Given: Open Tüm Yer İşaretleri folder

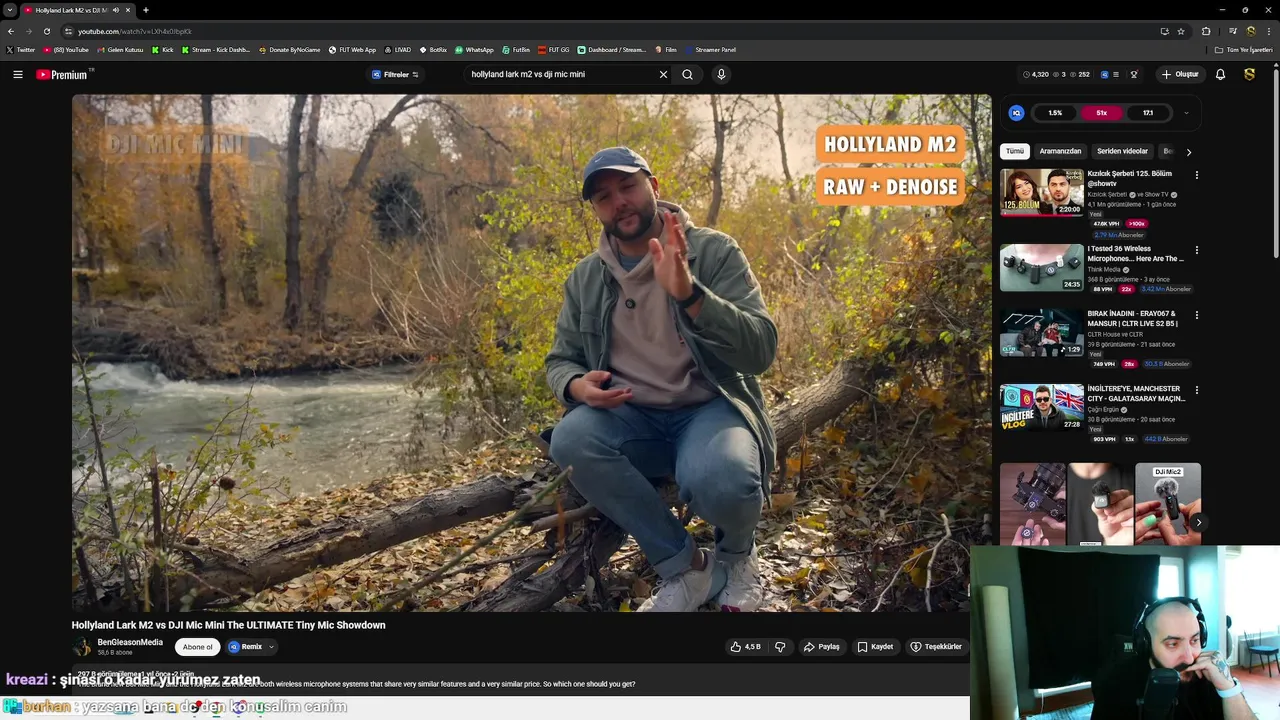Looking at the screenshot, I should pyautogui.click(x=1244, y=50).
